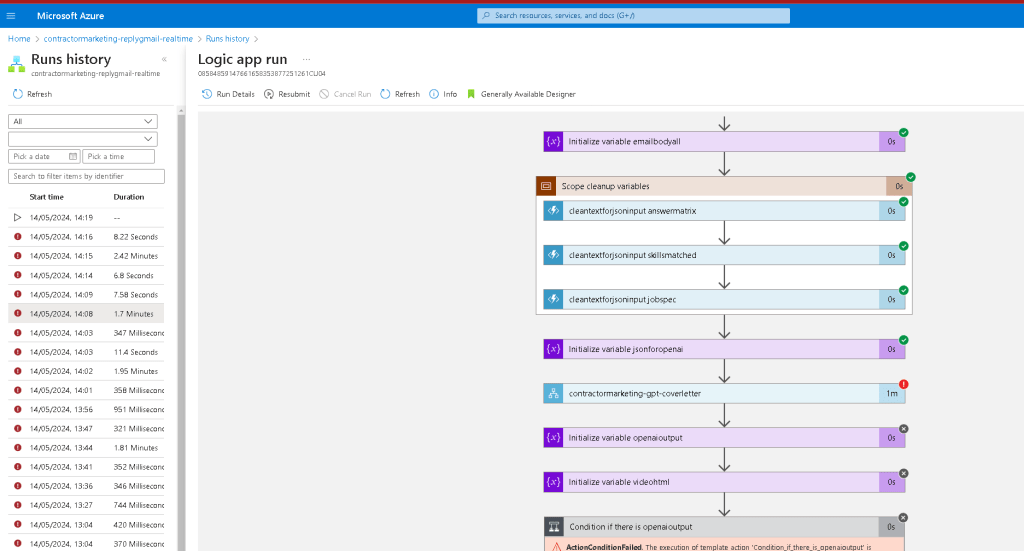Open the Azure portal hamburger menu
This screenshot has width=1024, height=551.
click(11, 16)
